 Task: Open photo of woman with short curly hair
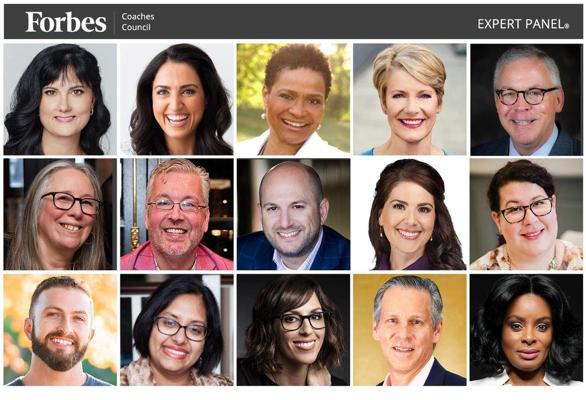293,99
